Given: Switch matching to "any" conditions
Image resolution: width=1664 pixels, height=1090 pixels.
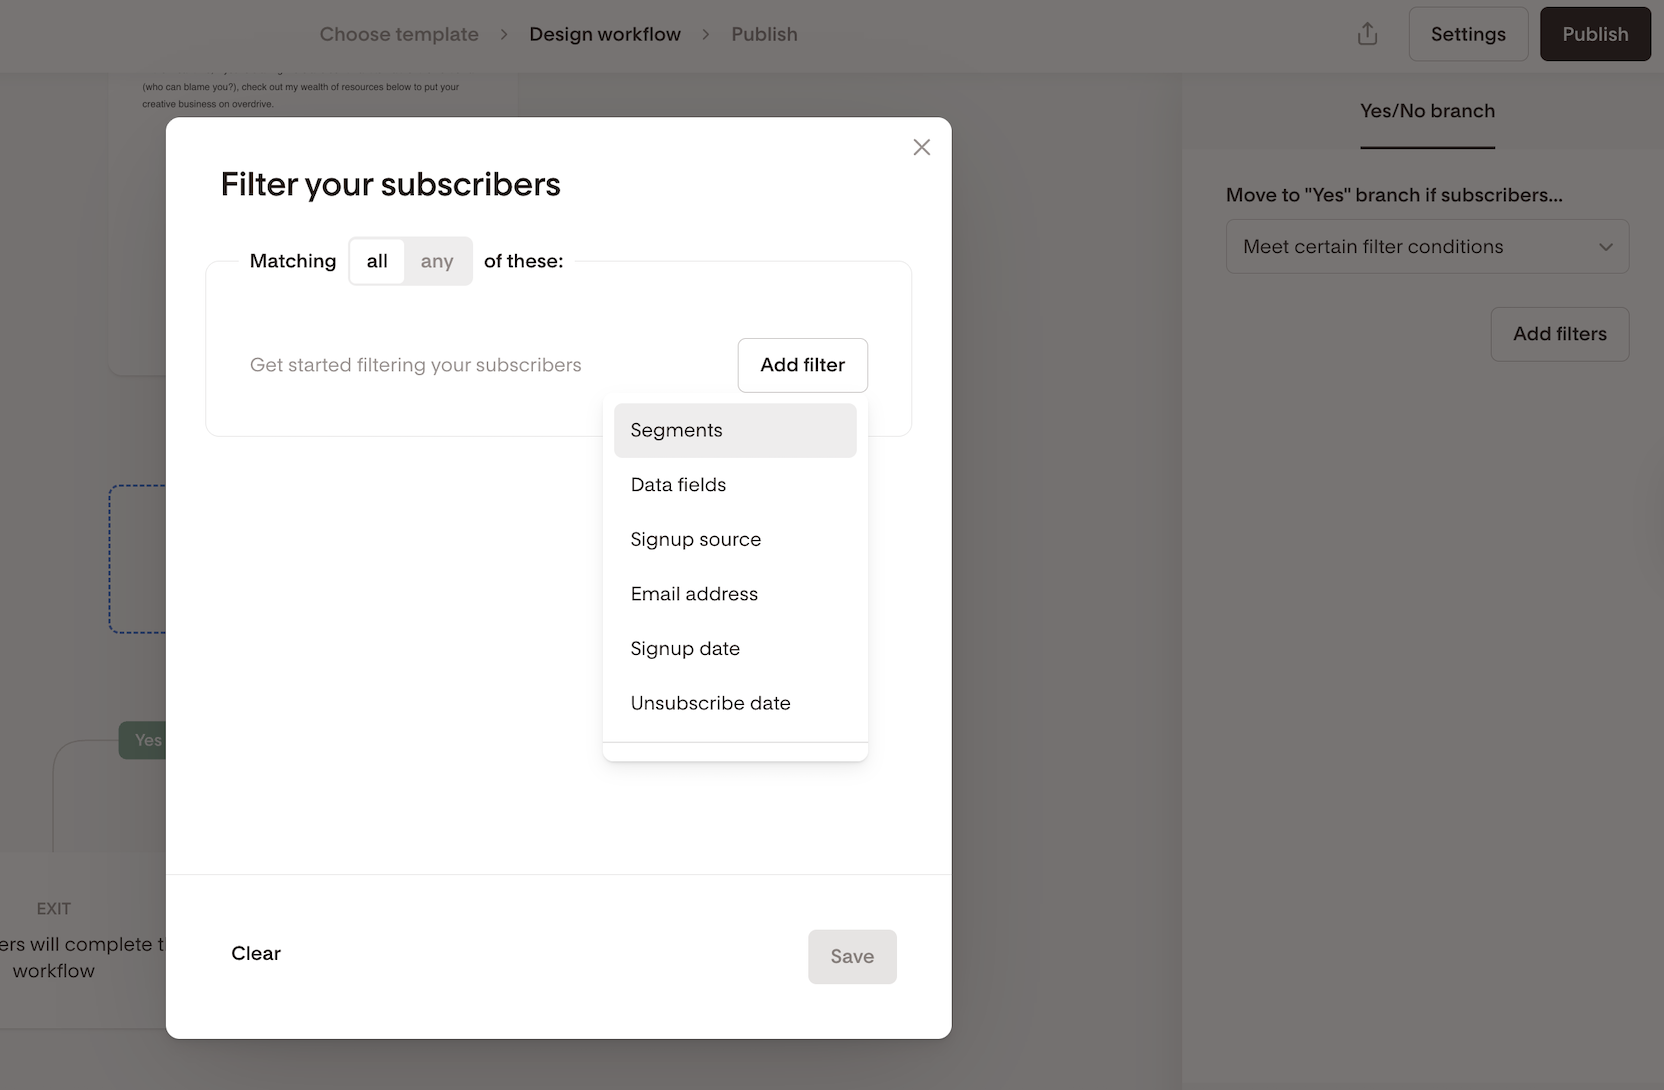Looking at the screenshot, I should [437, 261].
